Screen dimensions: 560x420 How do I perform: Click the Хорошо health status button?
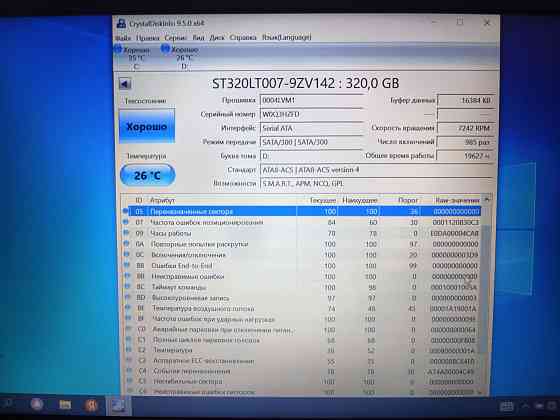point(147,126)
